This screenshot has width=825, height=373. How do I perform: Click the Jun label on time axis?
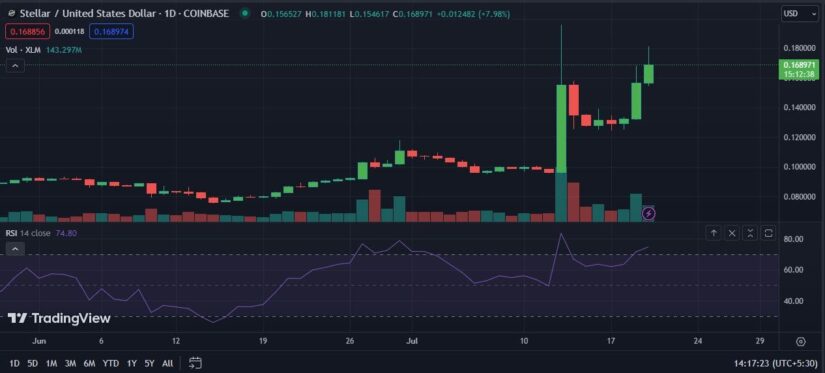click(39, 341)
